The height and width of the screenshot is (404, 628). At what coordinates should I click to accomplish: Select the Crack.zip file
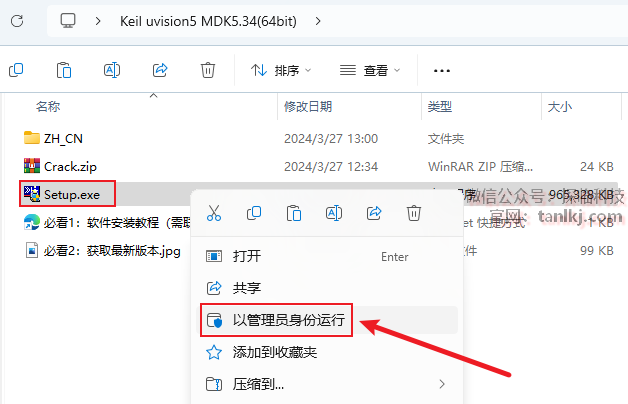70,167
